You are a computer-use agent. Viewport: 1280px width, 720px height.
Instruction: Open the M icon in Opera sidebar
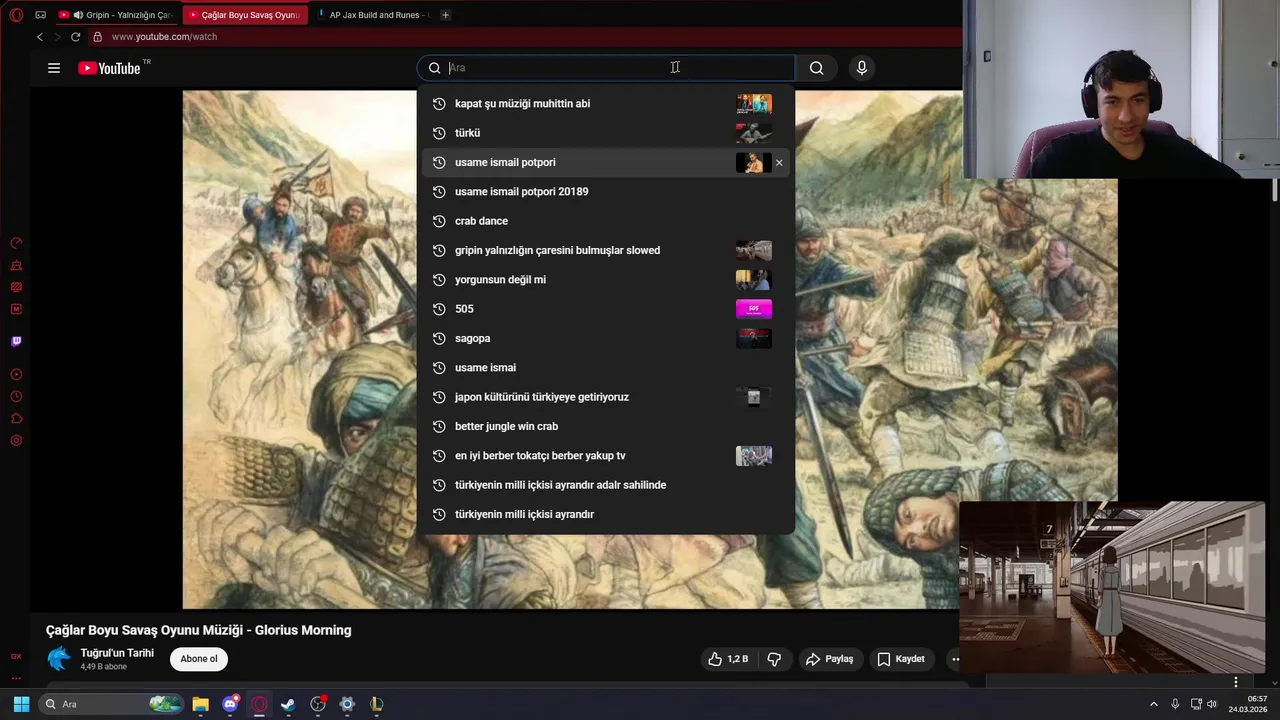click(x=16, y=309)
